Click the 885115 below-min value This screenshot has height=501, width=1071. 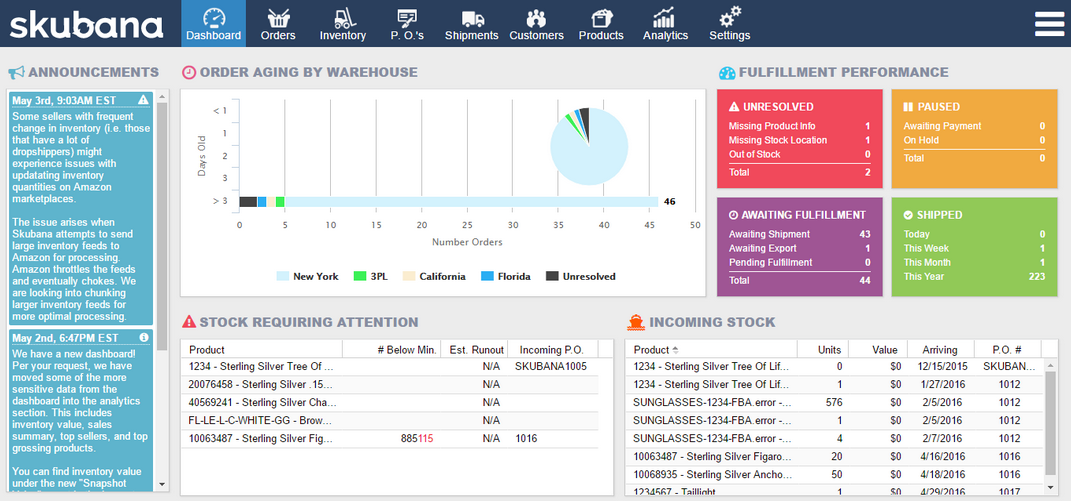tap(416, 438)
